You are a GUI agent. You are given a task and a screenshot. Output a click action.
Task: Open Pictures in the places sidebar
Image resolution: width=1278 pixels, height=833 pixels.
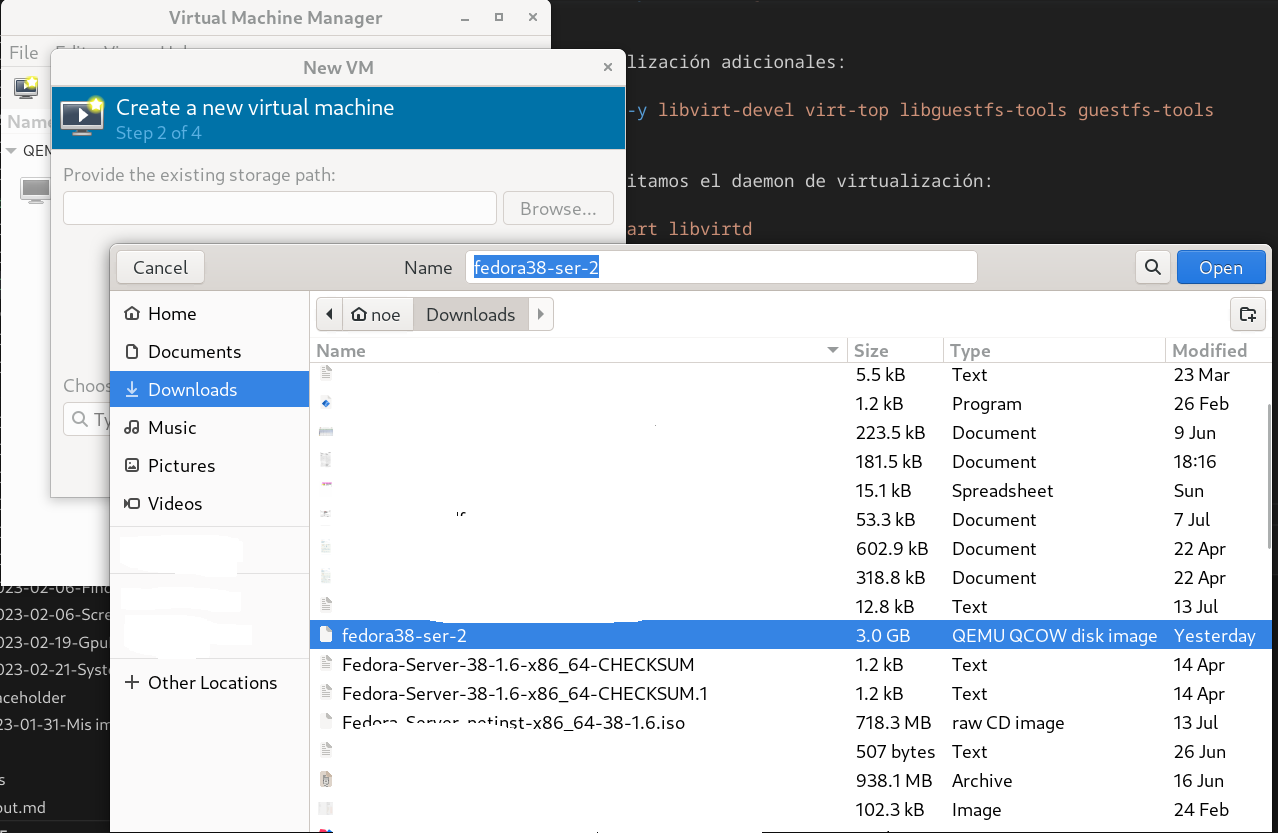[x=209, y=466]
